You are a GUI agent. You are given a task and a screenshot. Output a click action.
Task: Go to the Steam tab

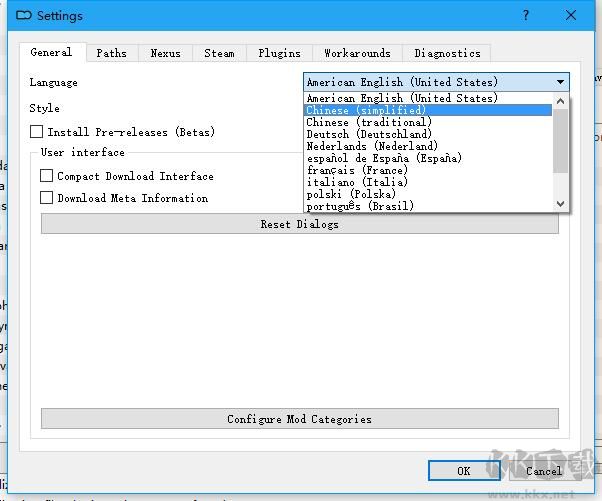(x=219, y=53)
